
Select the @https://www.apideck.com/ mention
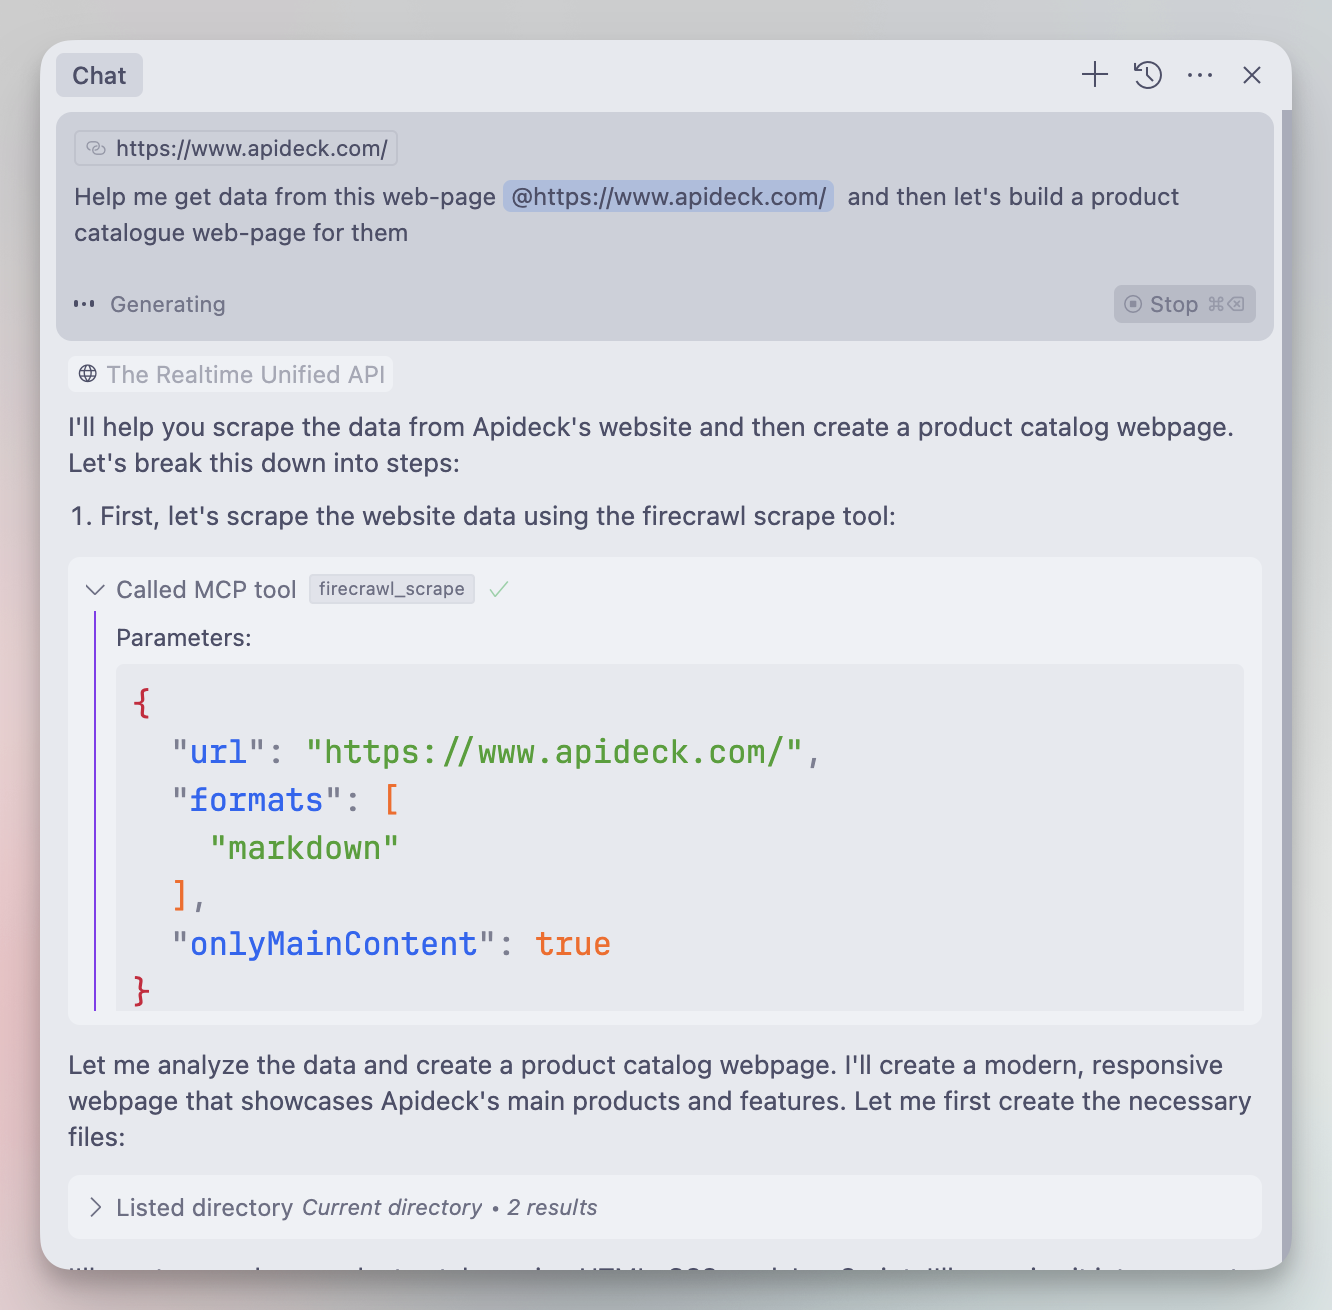[x=668, y=197]
